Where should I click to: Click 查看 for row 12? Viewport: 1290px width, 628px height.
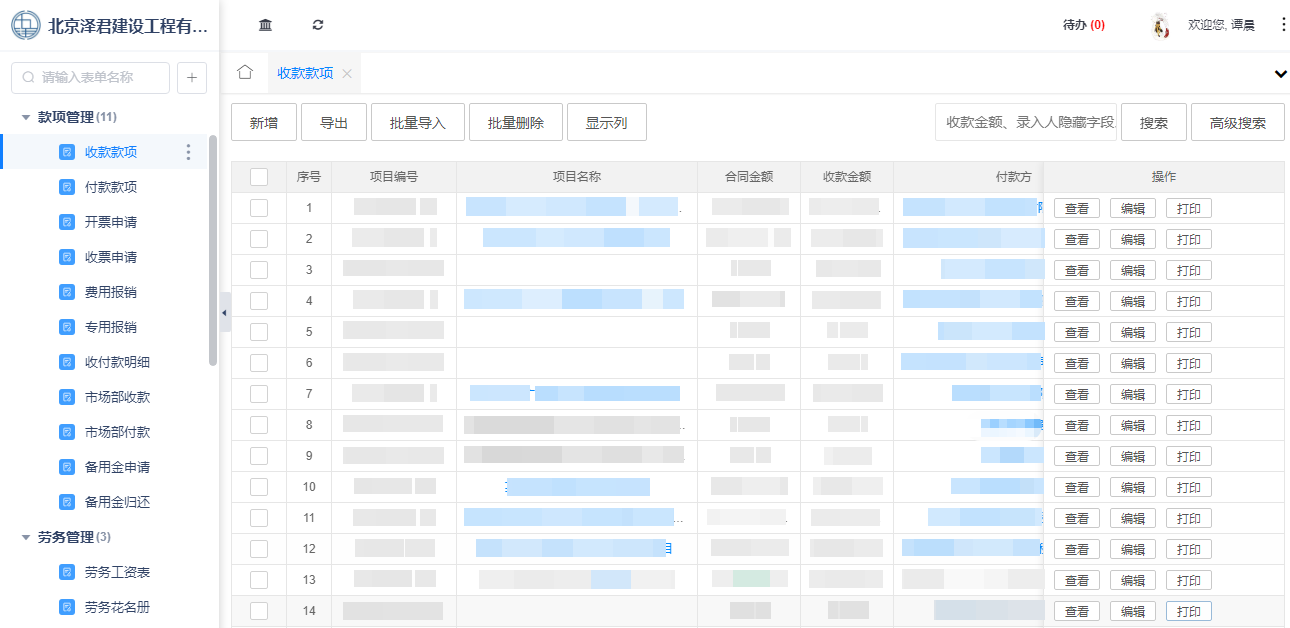1077,549
